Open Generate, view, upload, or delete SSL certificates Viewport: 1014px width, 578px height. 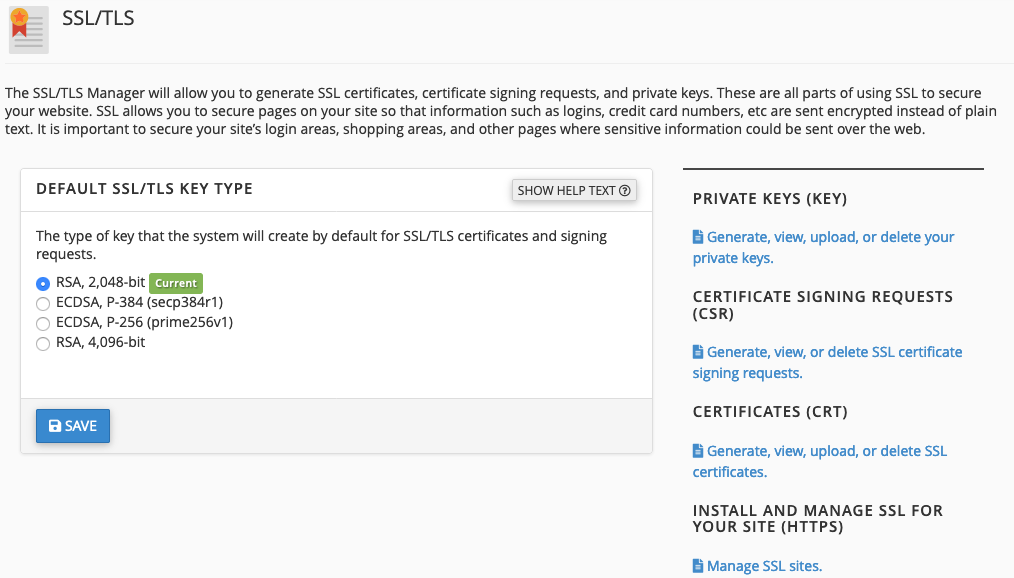click(x=819, y=461)
